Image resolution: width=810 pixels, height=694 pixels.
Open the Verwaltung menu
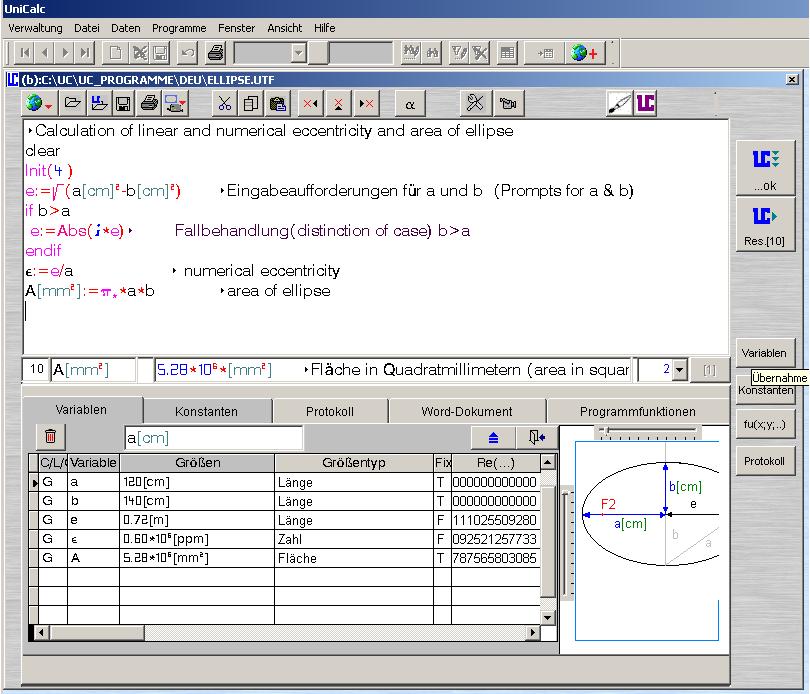tap(35, 28)
